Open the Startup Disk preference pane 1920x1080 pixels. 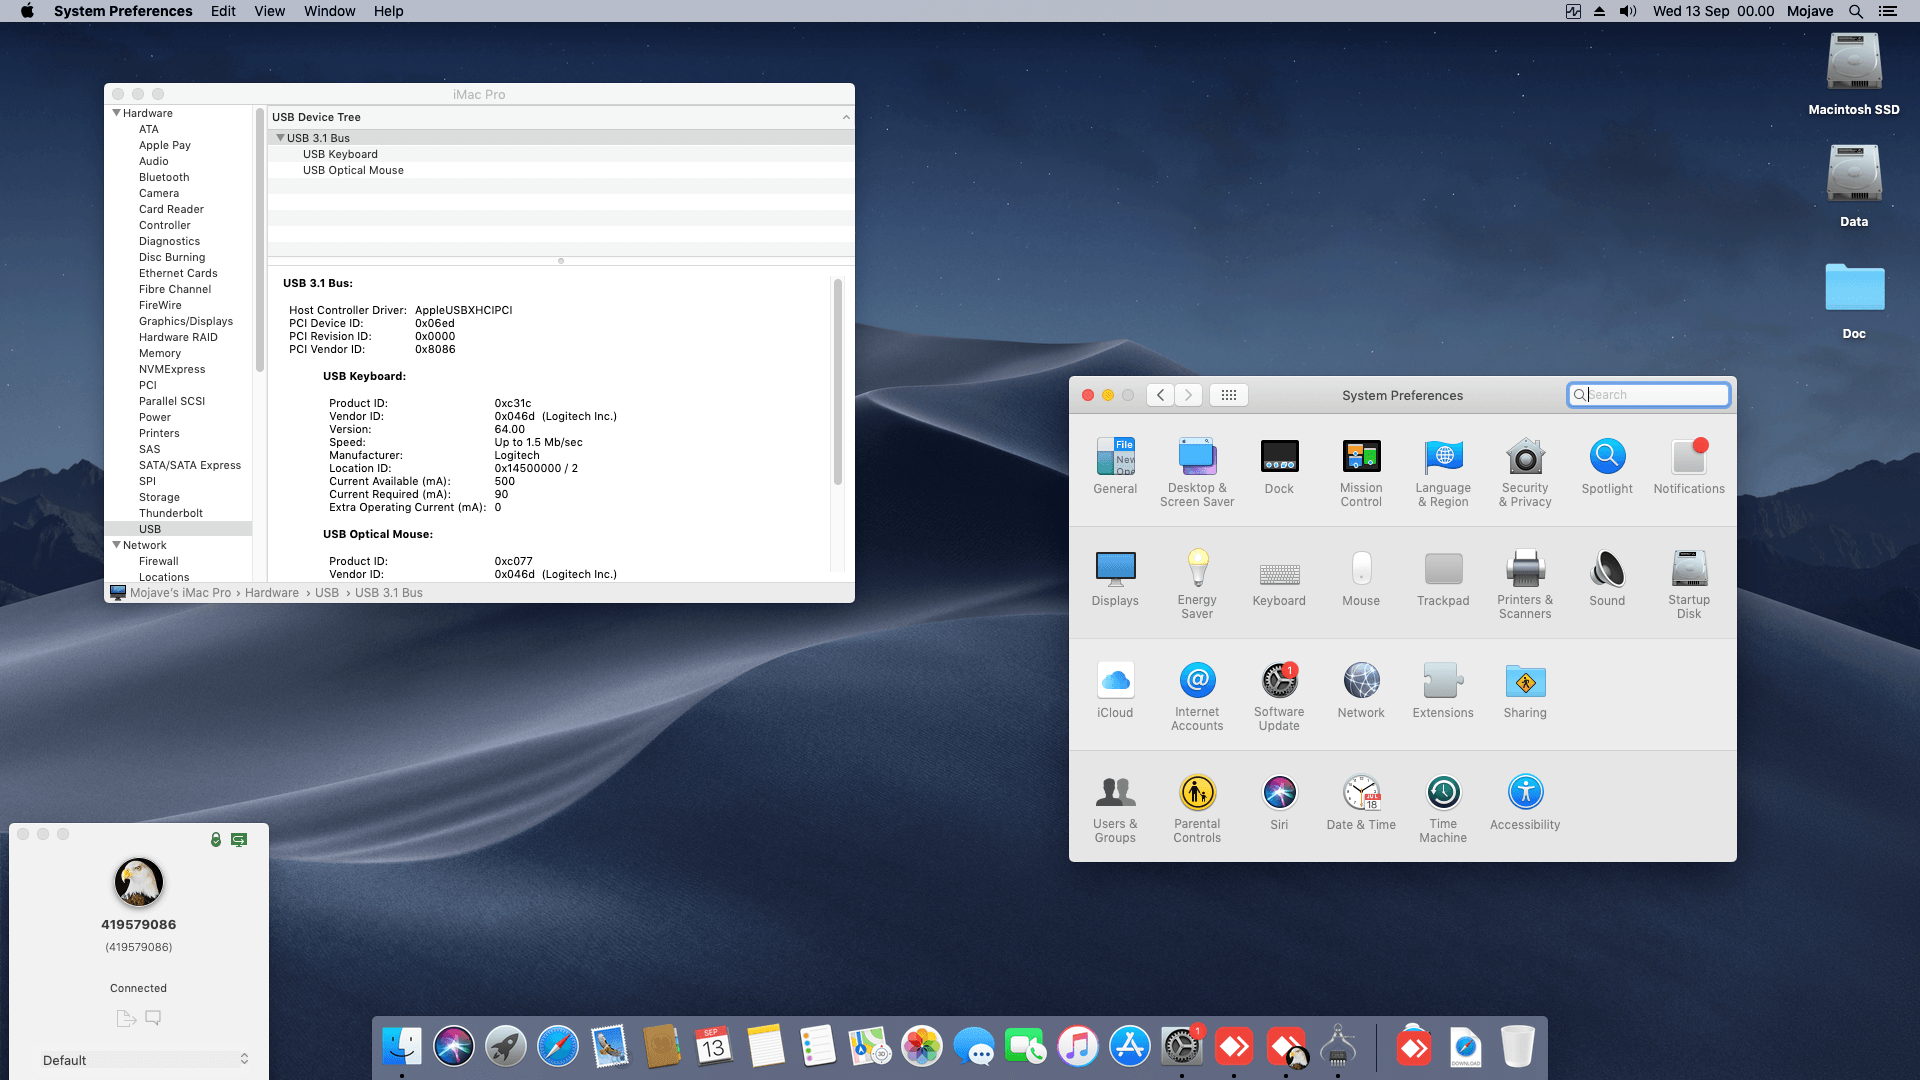point(1689,584)
